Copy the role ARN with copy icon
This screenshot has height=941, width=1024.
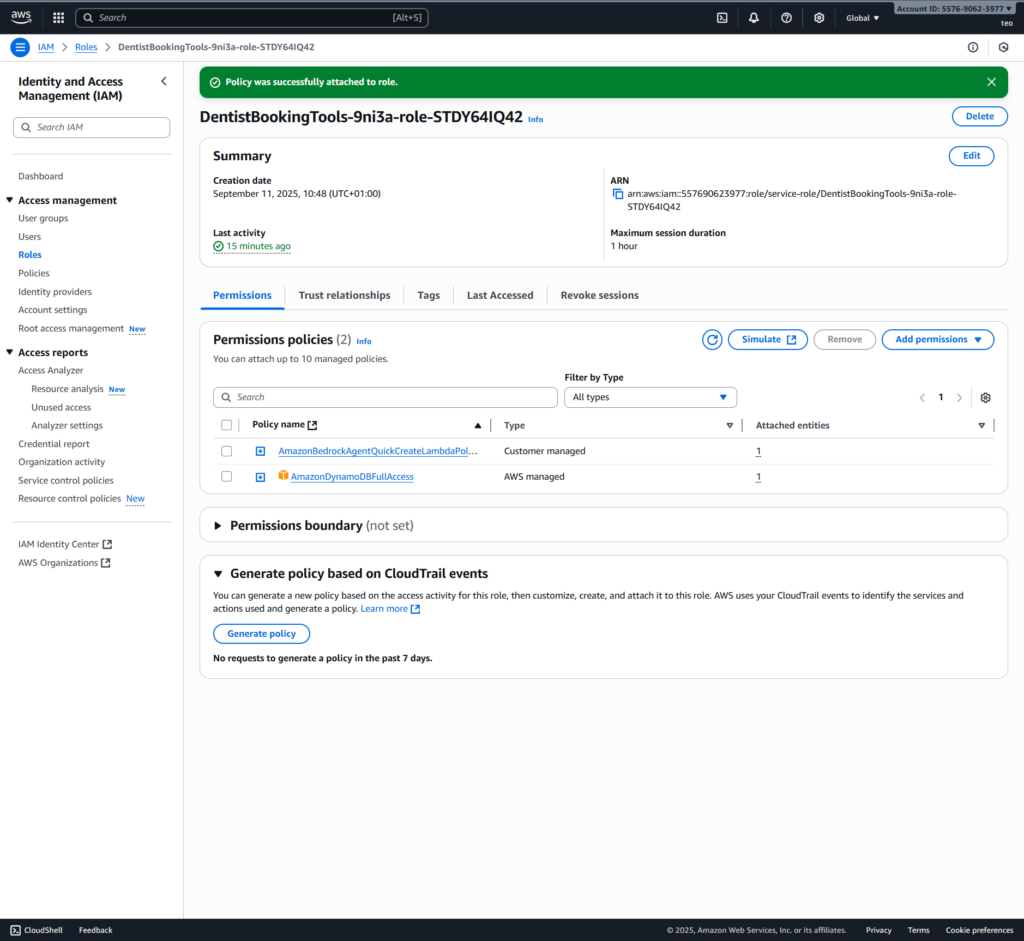coord(618,194)
